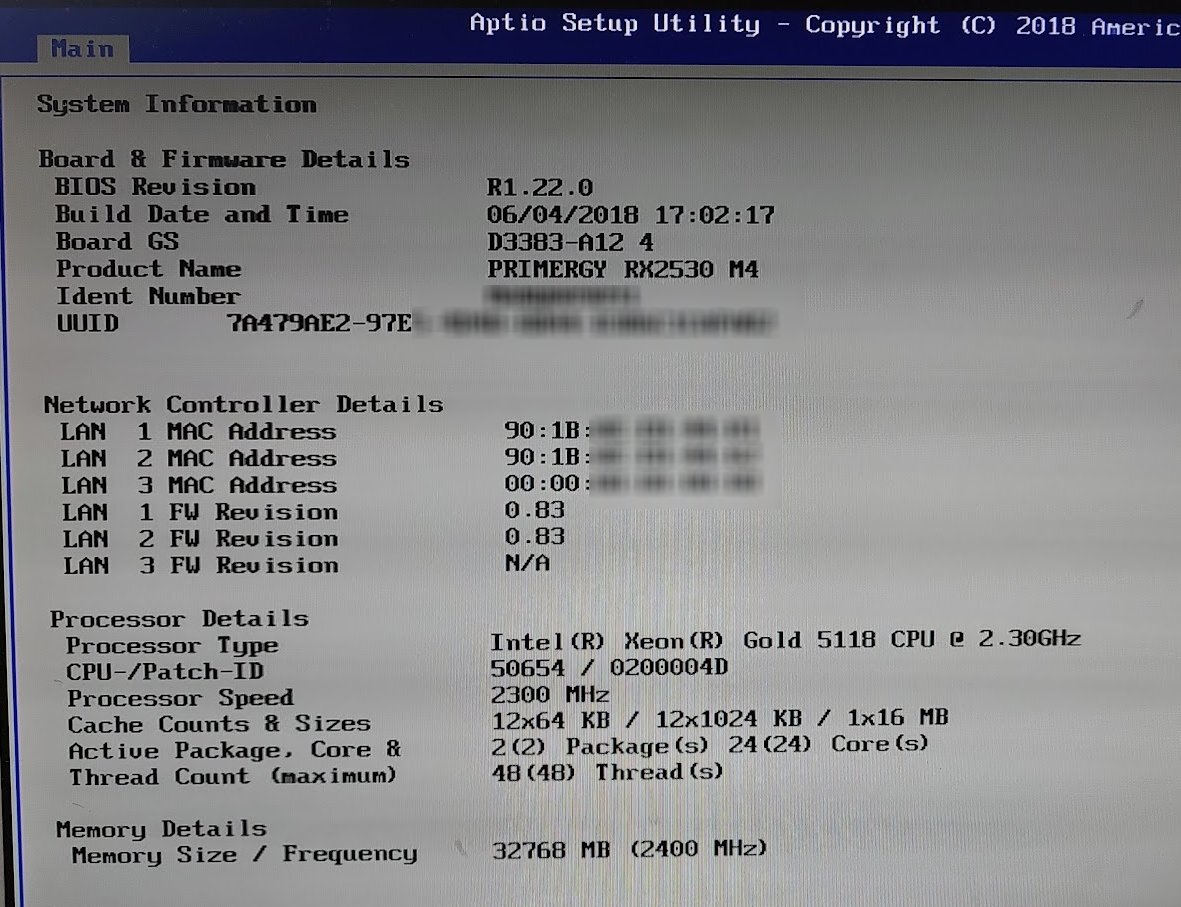The image size is (1181, 907).
Task: Select the LAN 2 MAC Address label
Action: (x=199, y=459)
